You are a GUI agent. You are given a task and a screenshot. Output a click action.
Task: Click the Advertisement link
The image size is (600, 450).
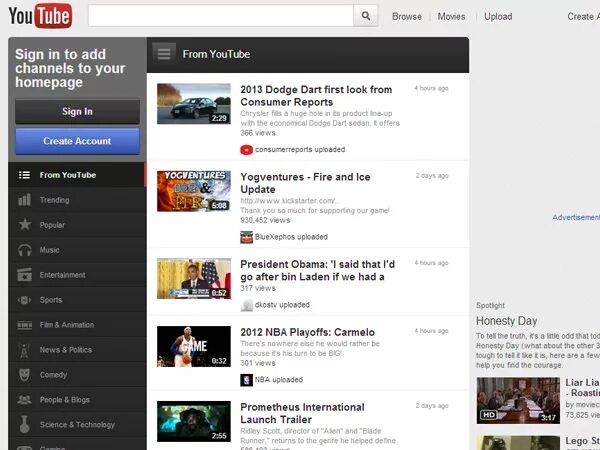pyautogui.click(x=576, y=217)
